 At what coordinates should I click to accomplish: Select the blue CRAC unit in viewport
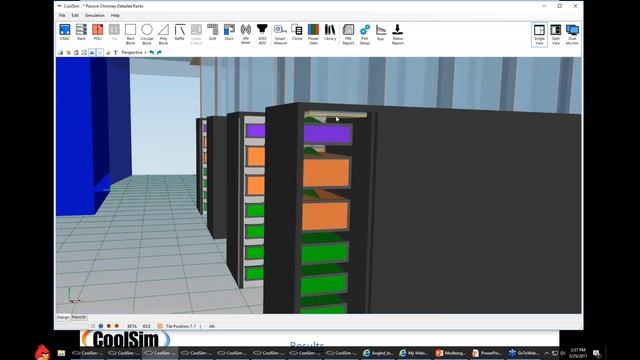(x=93, y=135)
